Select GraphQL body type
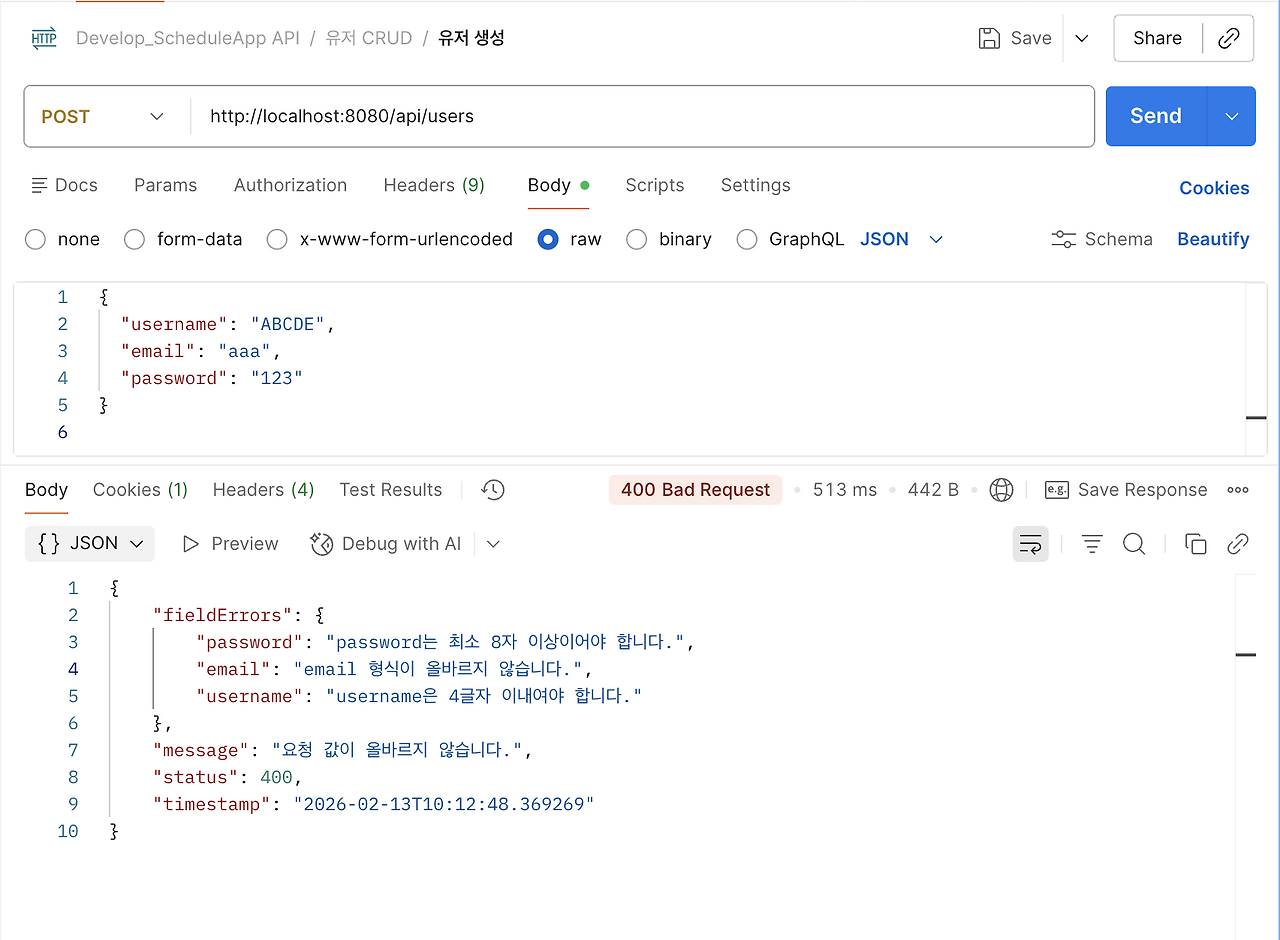 point(746,239)
